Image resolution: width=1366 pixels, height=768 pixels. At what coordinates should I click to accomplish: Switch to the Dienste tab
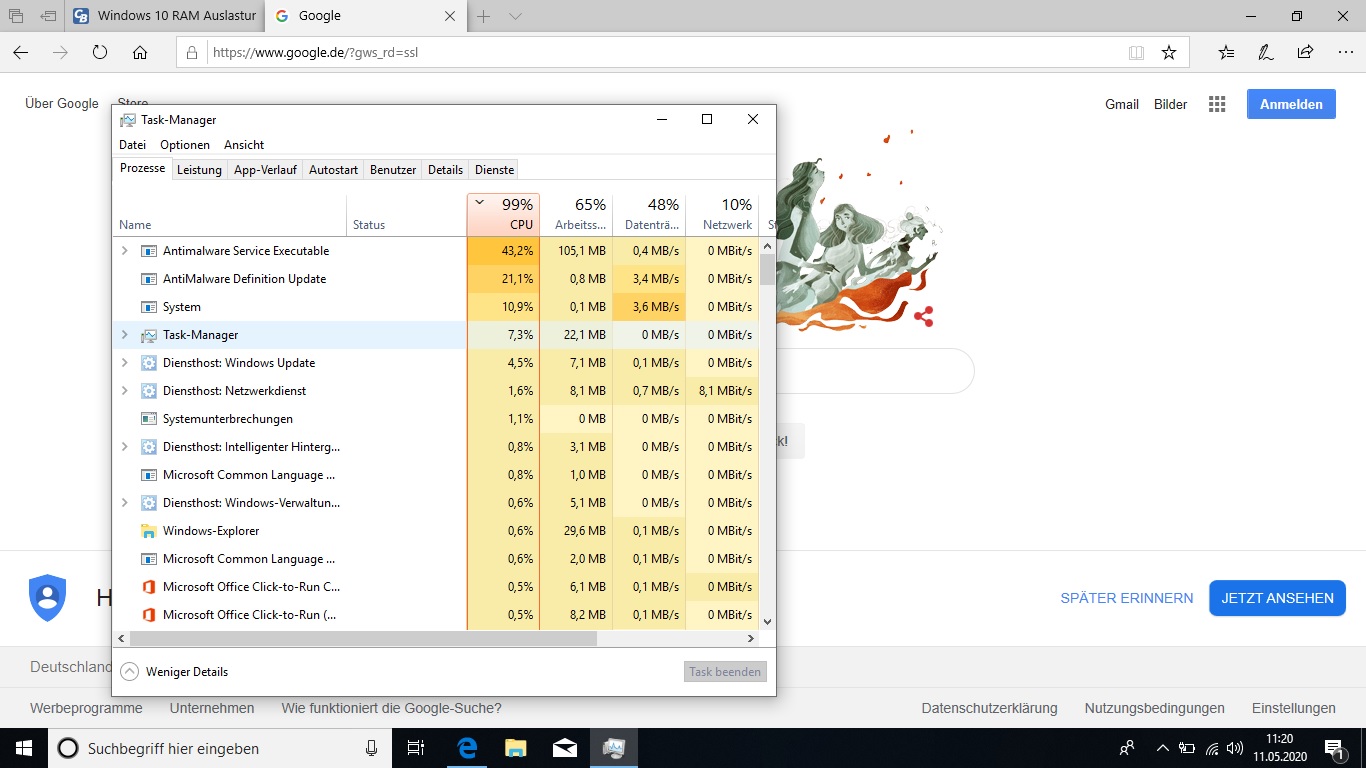[x=494, y=170]
